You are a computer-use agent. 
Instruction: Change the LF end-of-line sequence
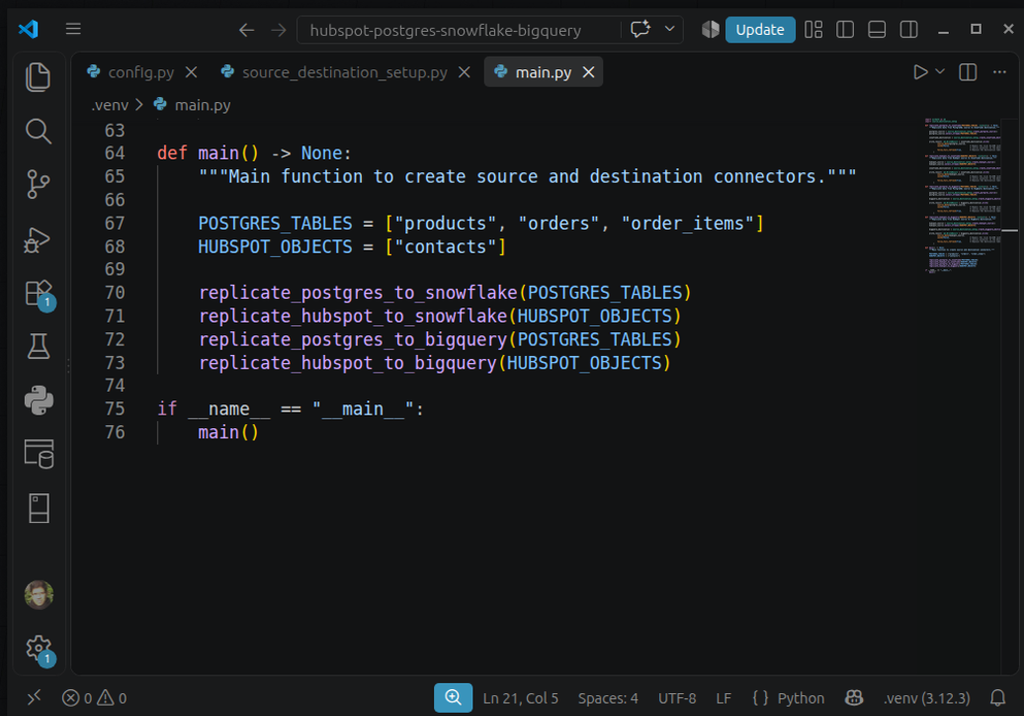pyautogui.click(x=723, y=698)
